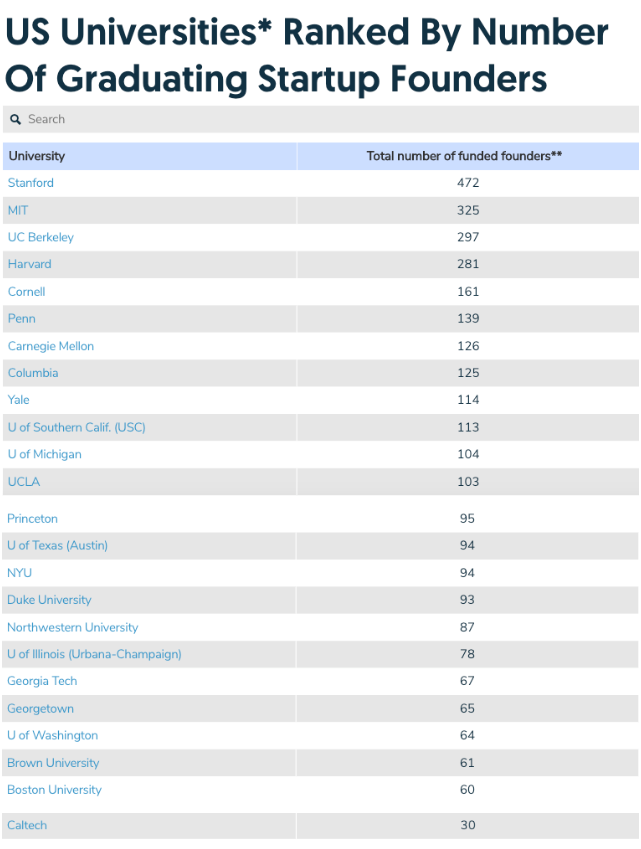Open the U of Texas (Austin) link
This screenshot has height=849, width=641.
pyautogui.click(x=58, y=545)
